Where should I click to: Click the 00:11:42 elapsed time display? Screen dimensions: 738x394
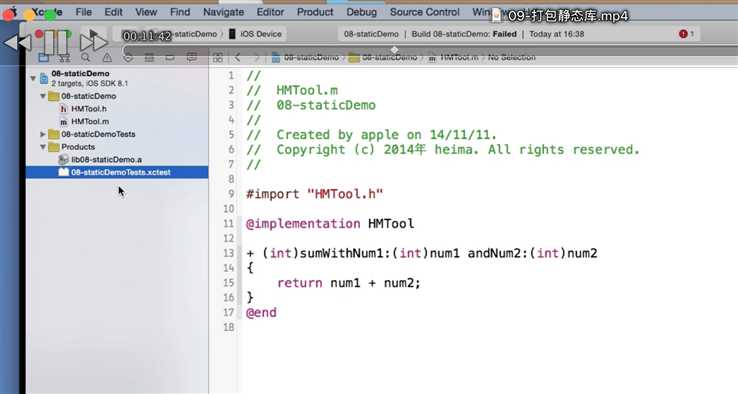tap(147, 36)
